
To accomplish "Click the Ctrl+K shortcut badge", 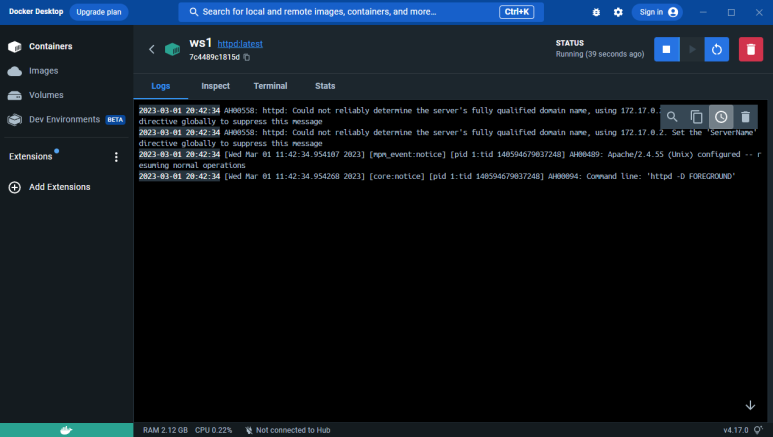I will (x=516, y=12).
